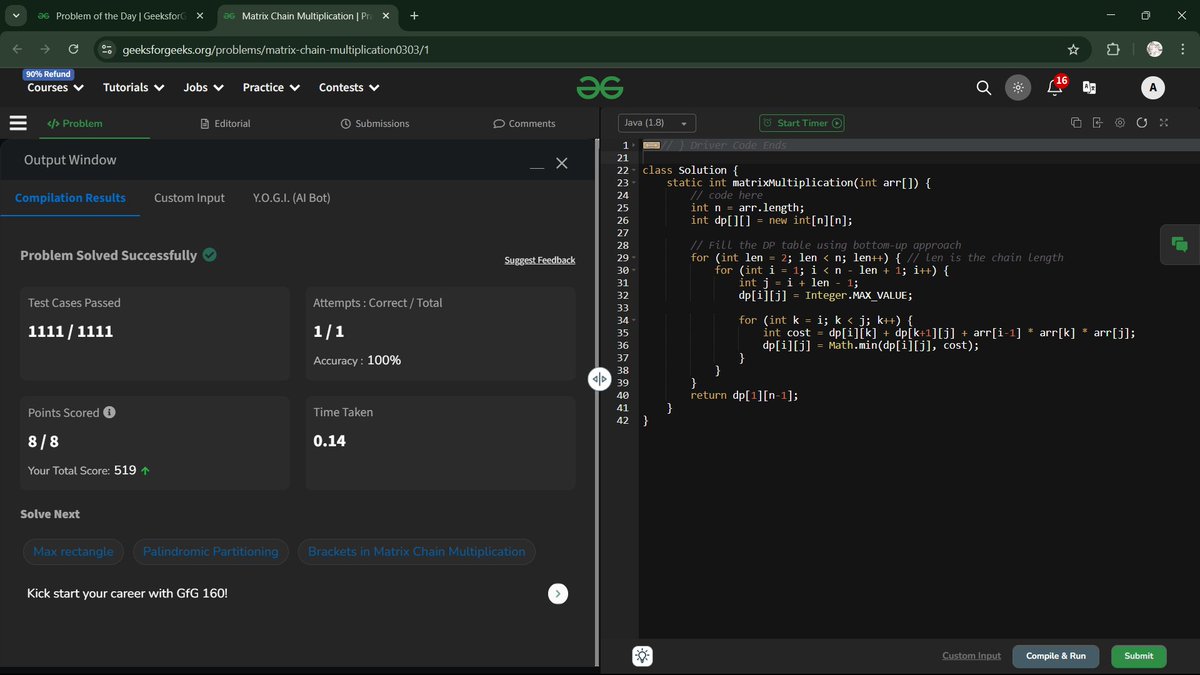Click the code line with Integer.MAX_VALUE
The height and width of the screenshot is (675, 1200).
tap(825, 295)
